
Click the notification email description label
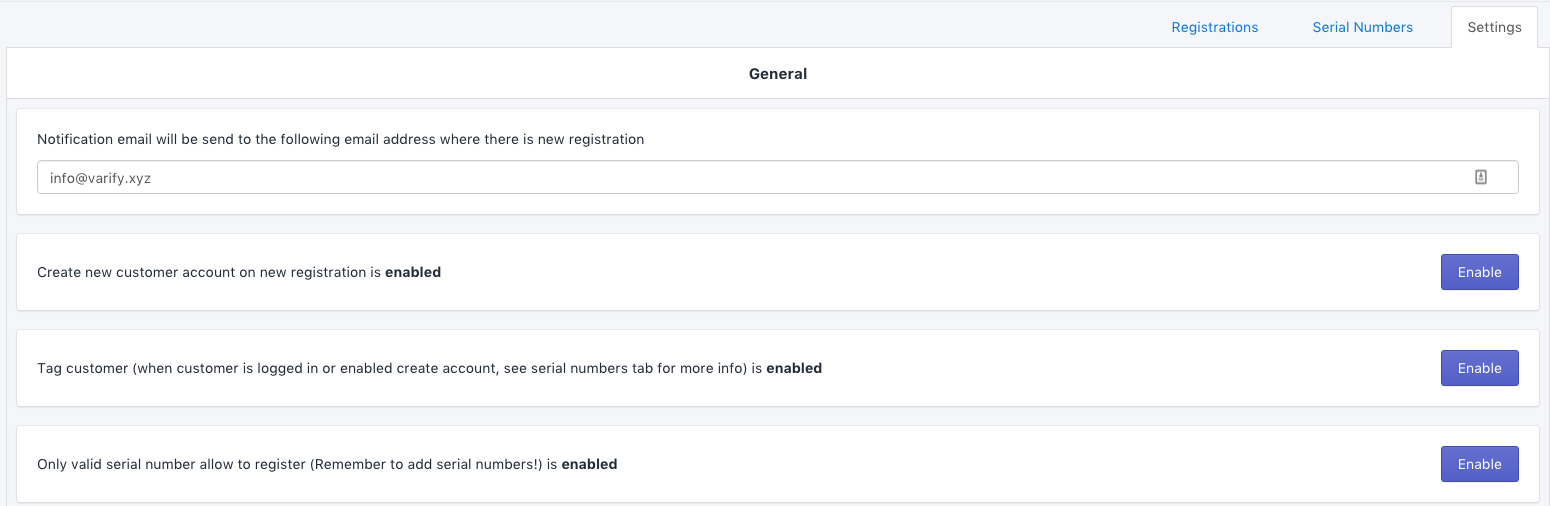click(x=340, y=139)
